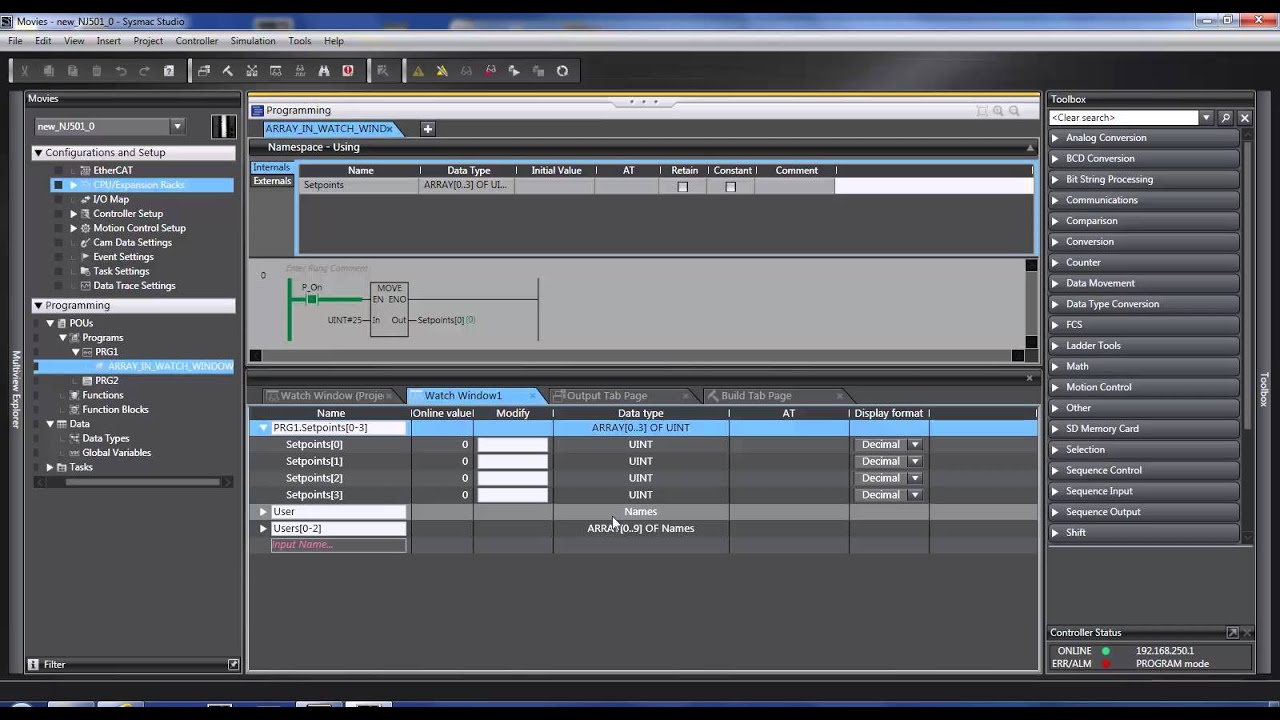Click the Toolbox search text field
The width and height of the screenshot is (1280, 720).
pos(1123,118)
